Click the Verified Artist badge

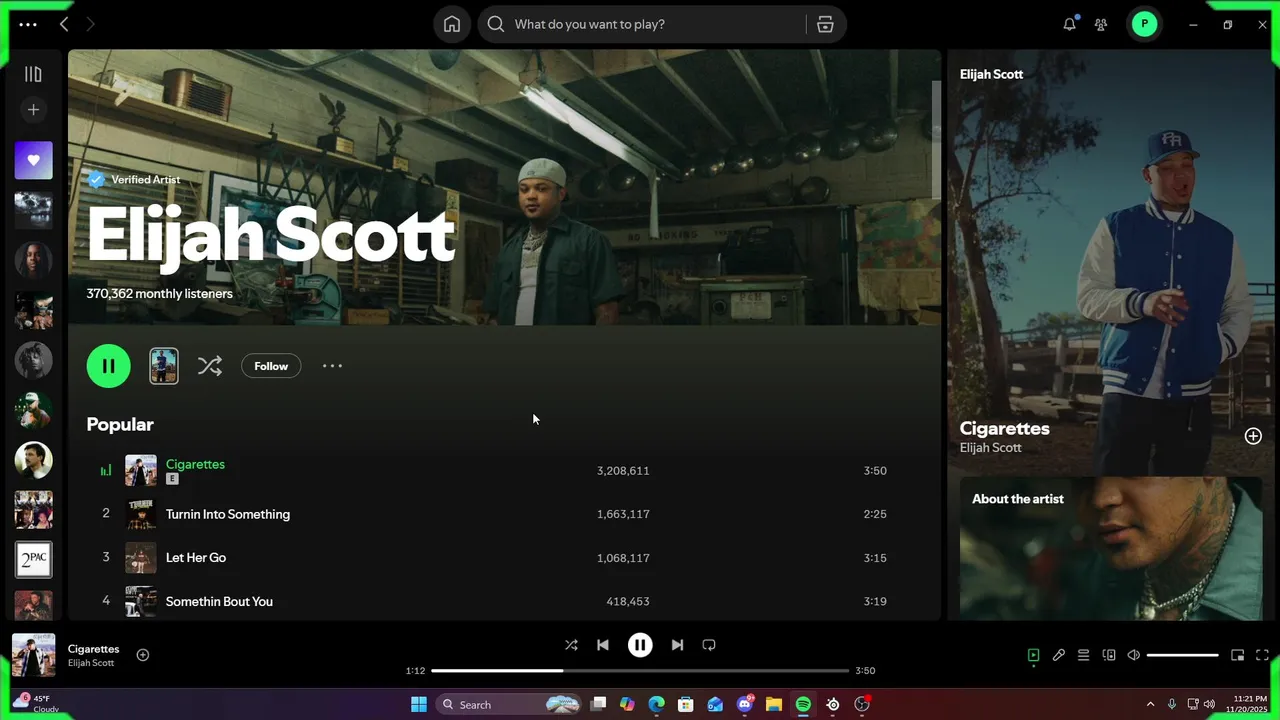click(x=134, y=180)
